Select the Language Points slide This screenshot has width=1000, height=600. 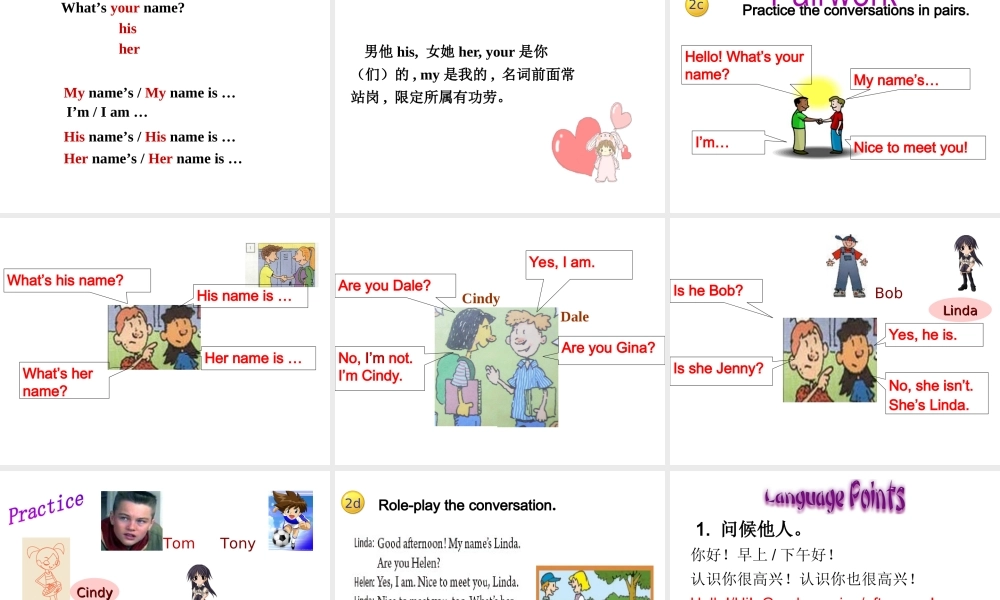(835, 536)
